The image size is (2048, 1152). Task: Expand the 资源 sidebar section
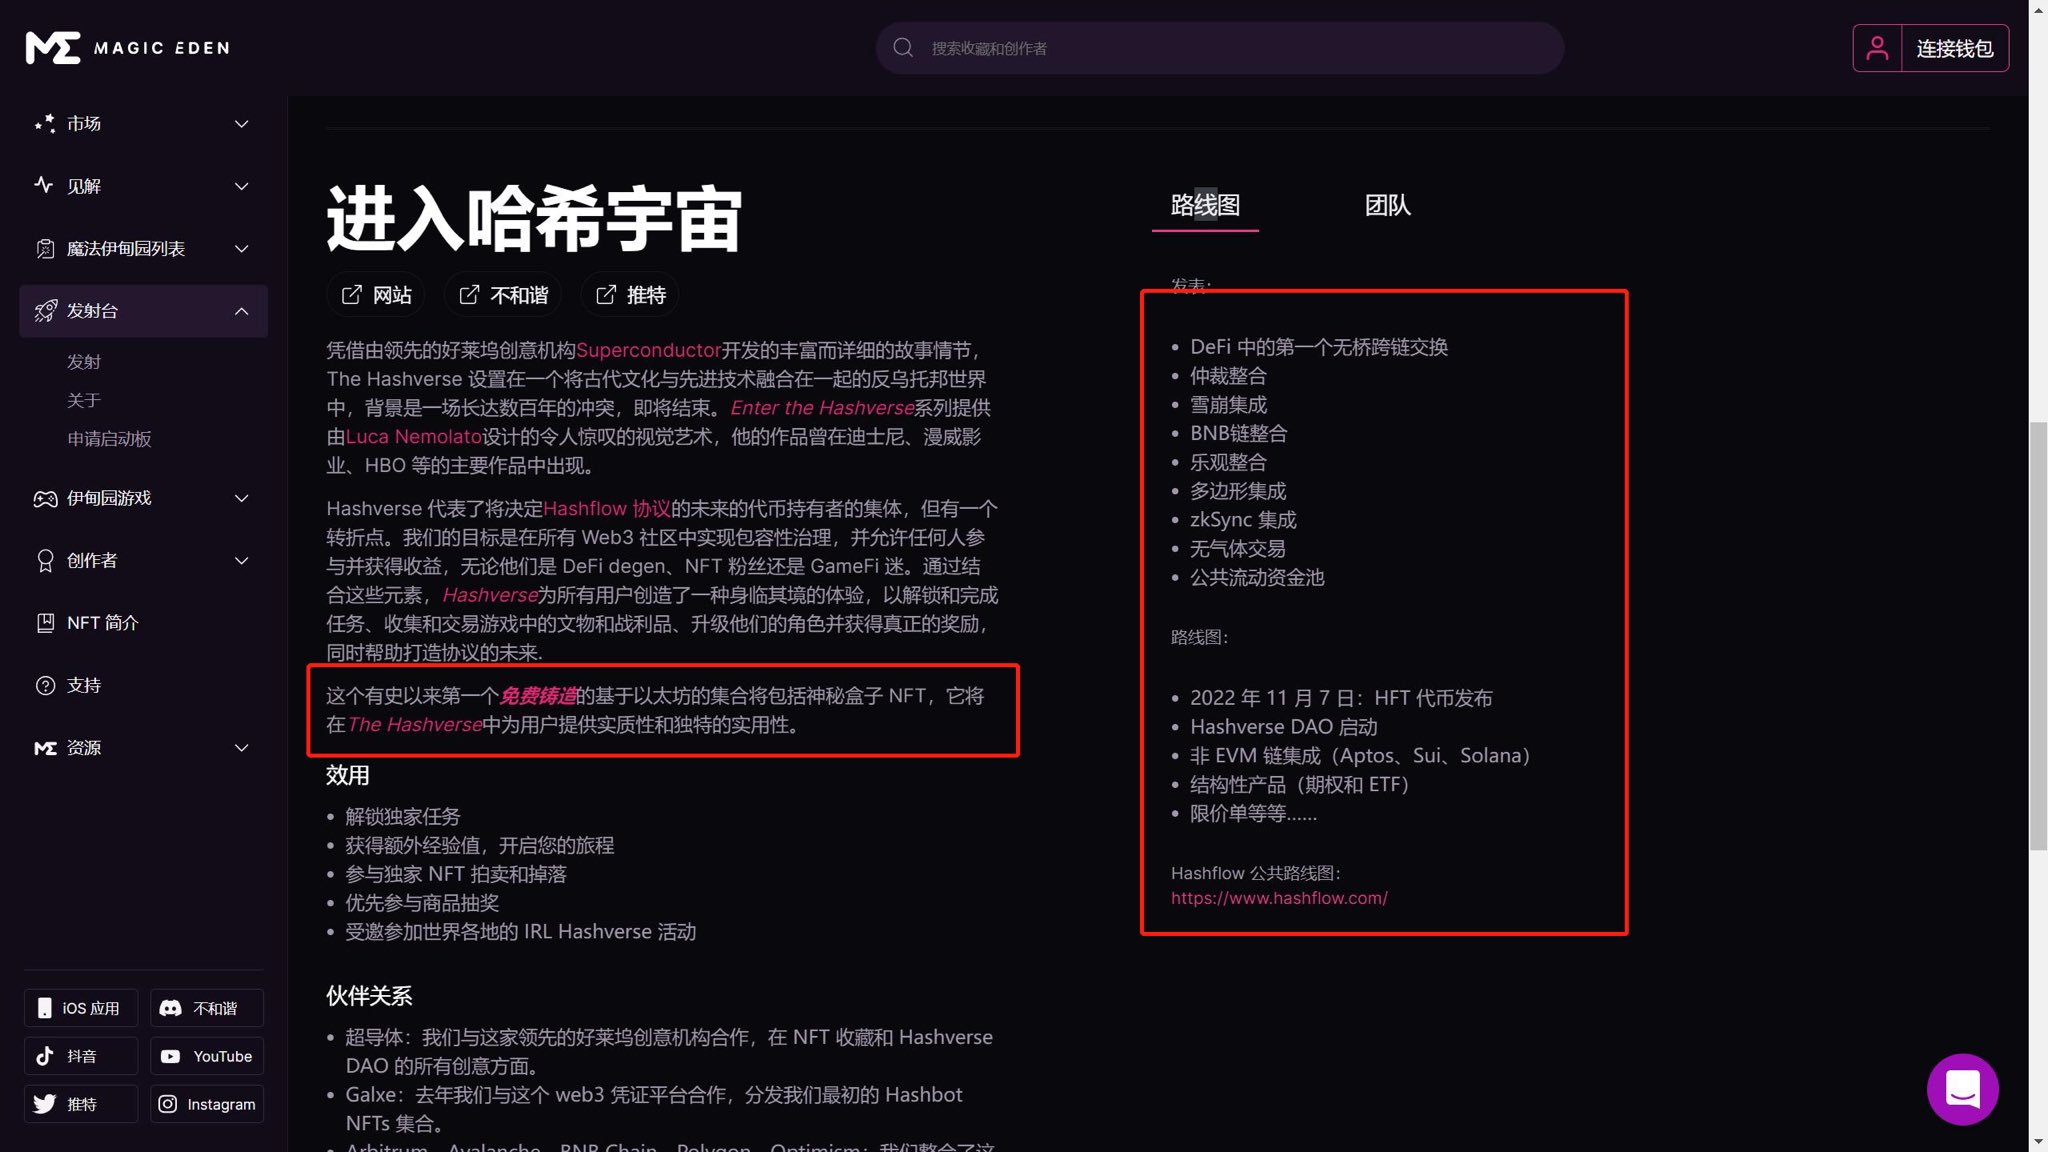click(x=241, y=747)
